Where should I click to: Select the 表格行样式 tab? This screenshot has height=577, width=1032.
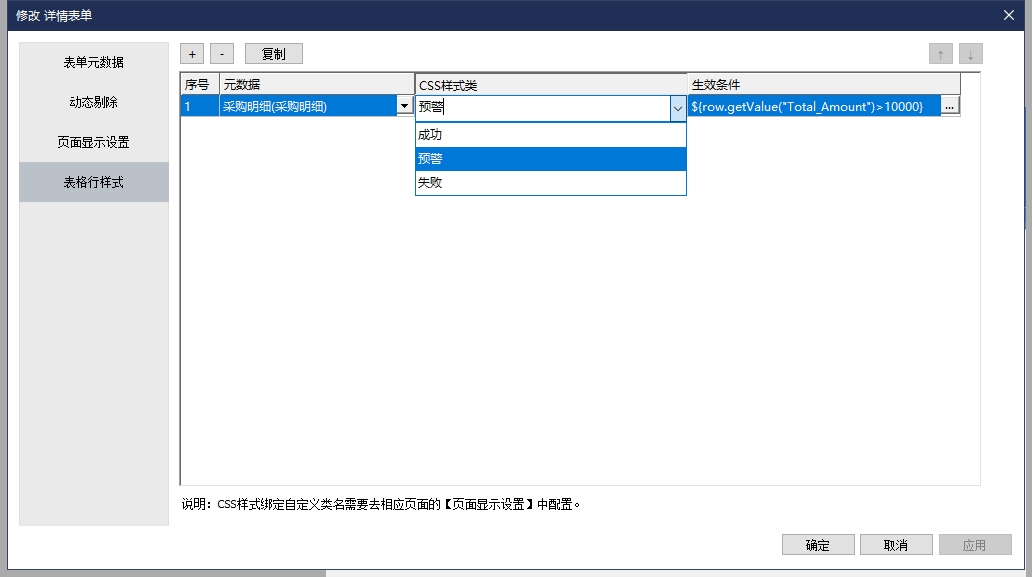click(x=94, y=182)
